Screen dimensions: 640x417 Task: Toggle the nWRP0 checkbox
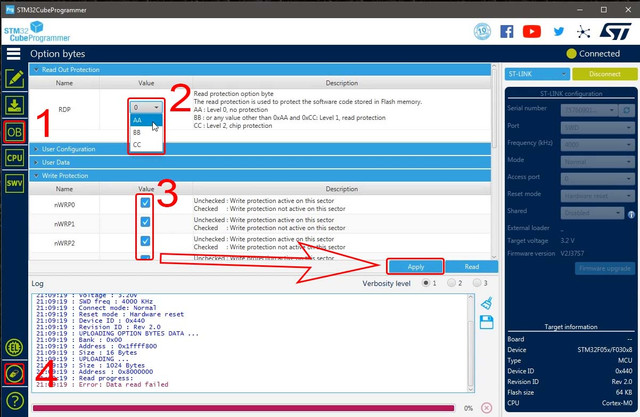point(145,203)
